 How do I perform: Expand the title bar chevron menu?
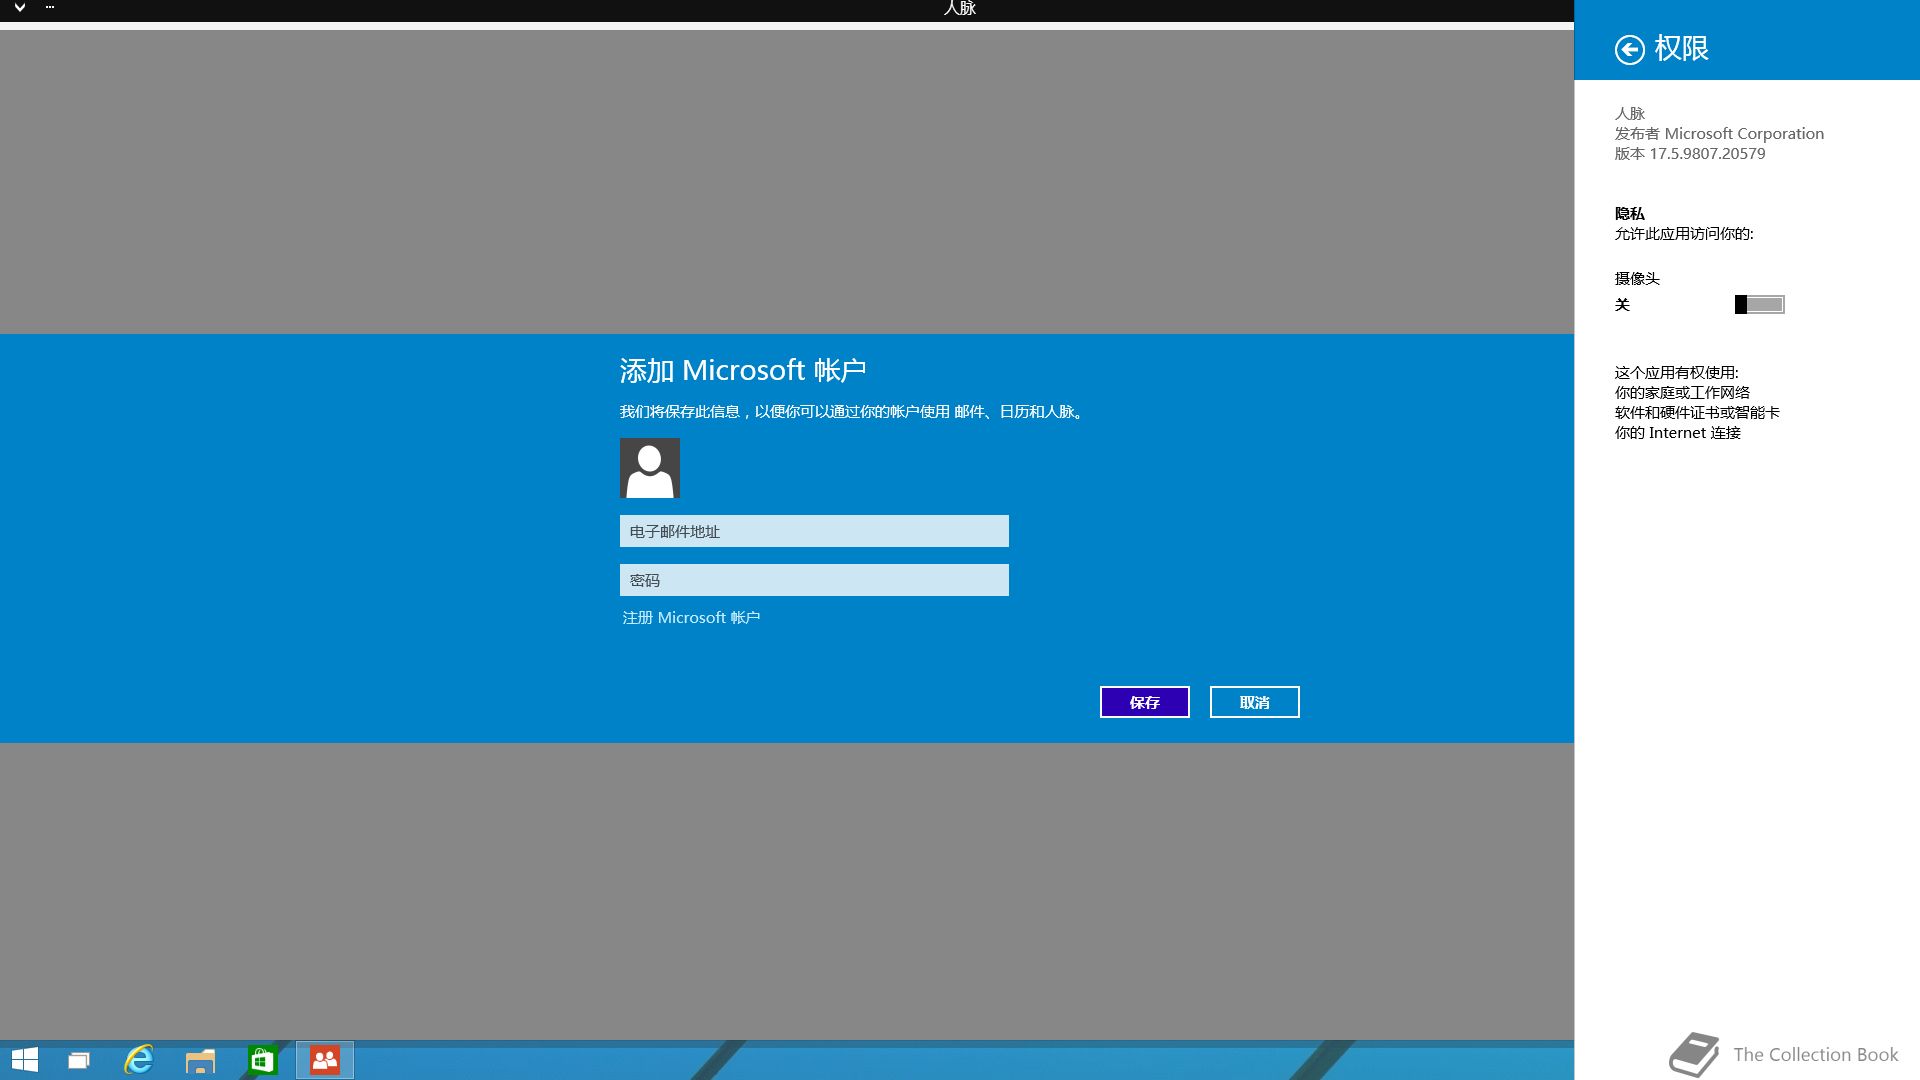(19, 8)
